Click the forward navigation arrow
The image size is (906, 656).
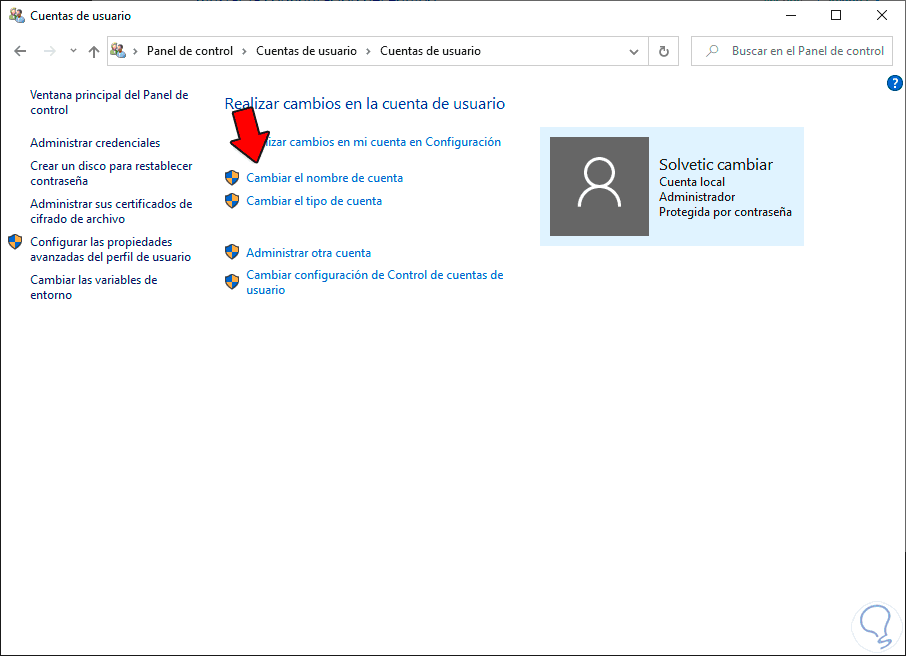[x=50, y=51]
